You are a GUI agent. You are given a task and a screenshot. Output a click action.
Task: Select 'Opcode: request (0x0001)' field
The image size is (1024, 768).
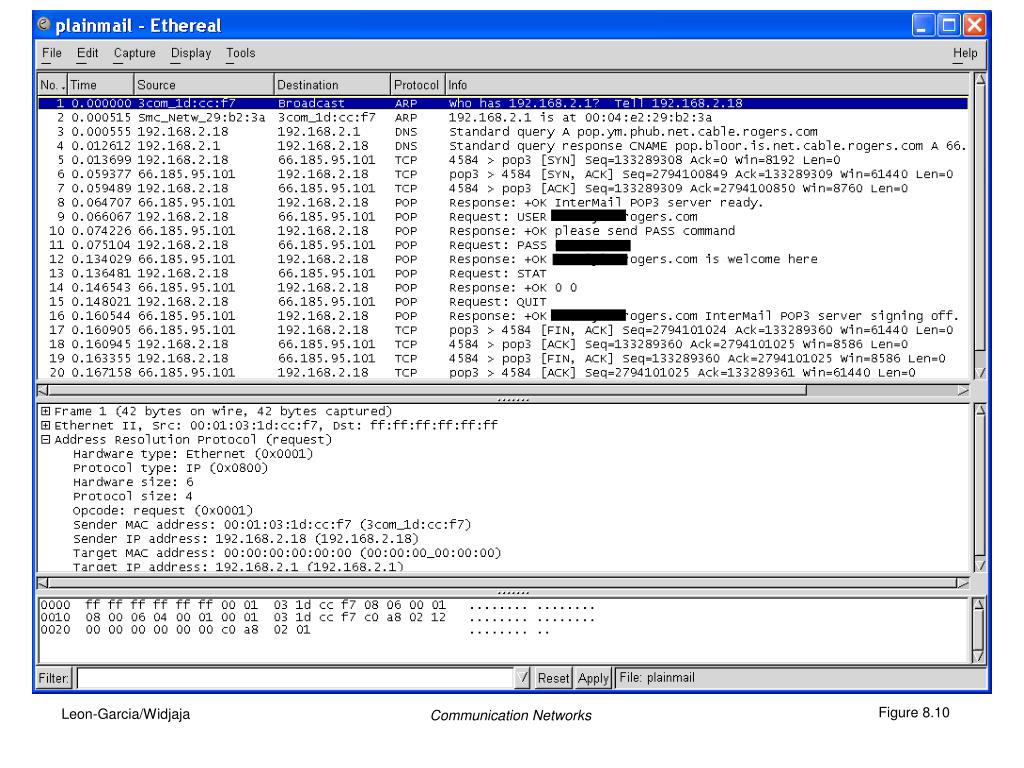coord(163,511)
